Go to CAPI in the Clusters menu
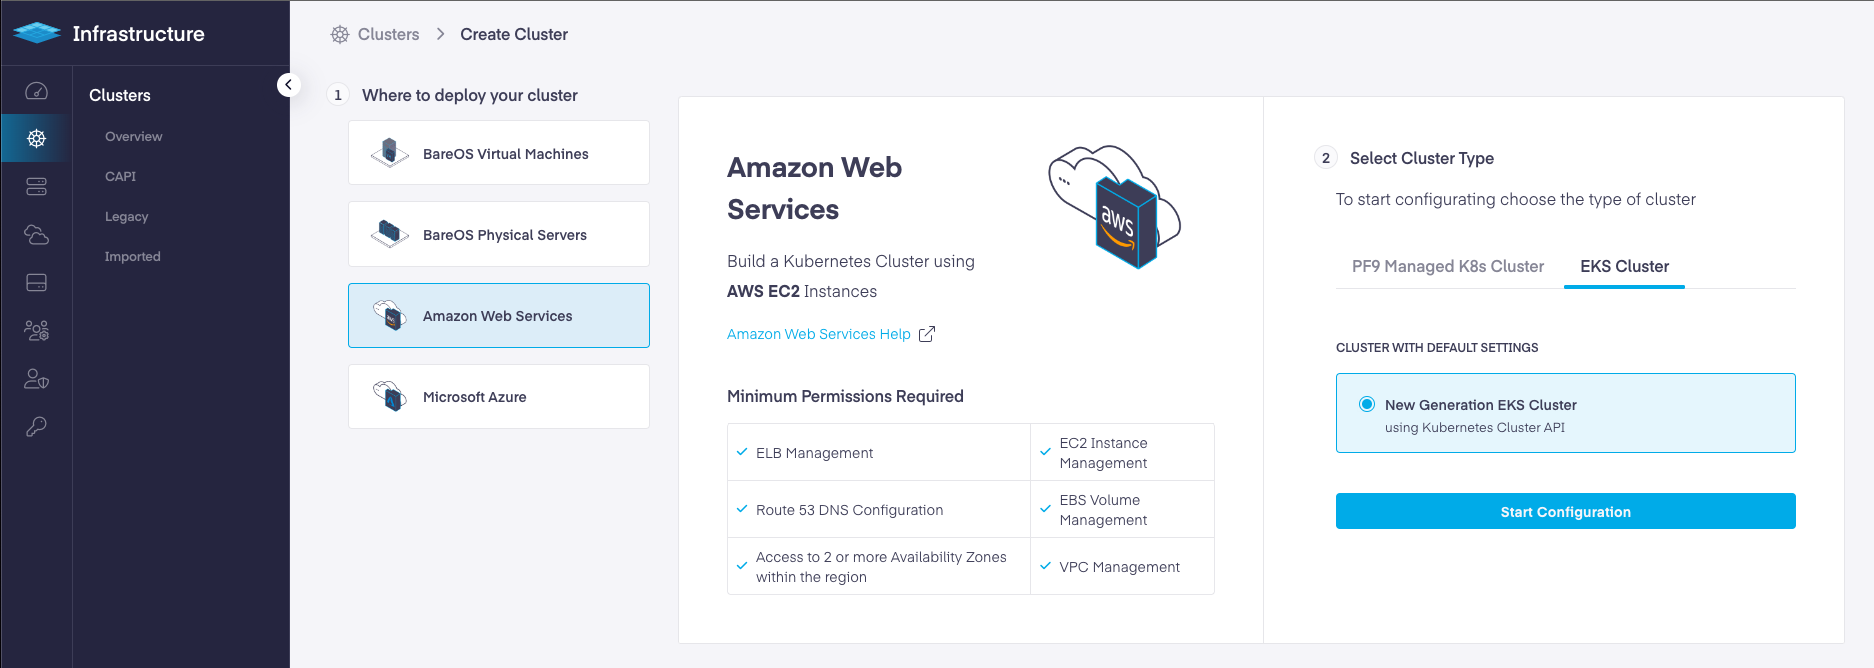1874x668 pixels. pyautogui.click(x=120, y=176)
